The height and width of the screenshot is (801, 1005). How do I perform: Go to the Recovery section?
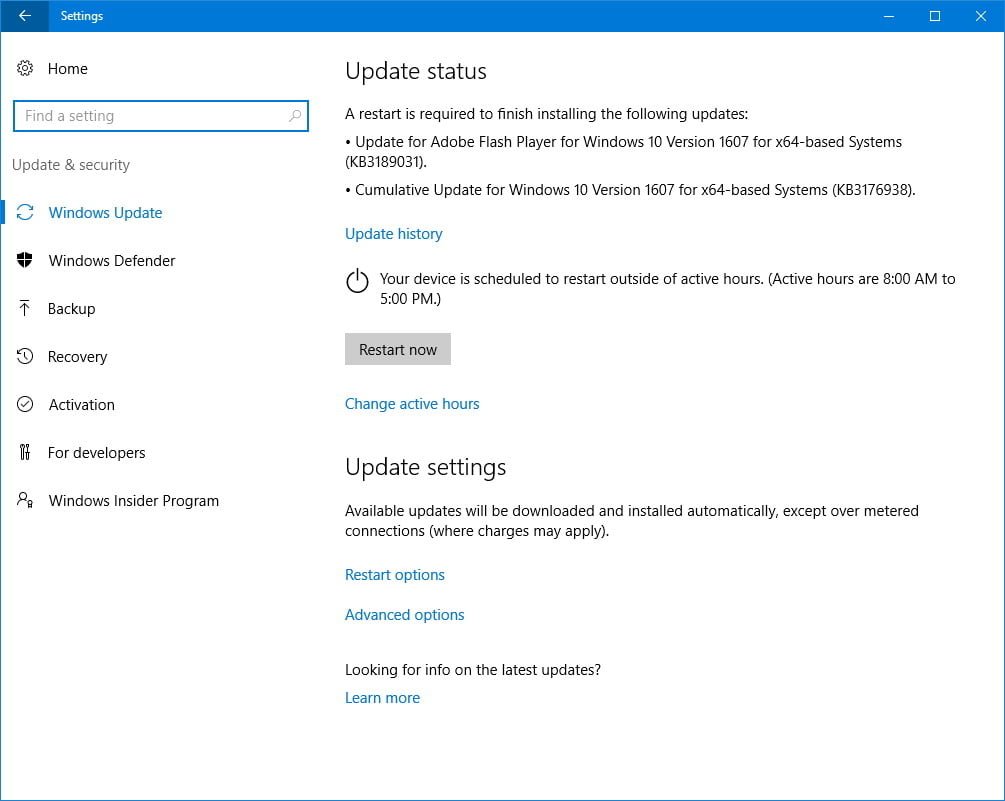[x=77, y=357]
